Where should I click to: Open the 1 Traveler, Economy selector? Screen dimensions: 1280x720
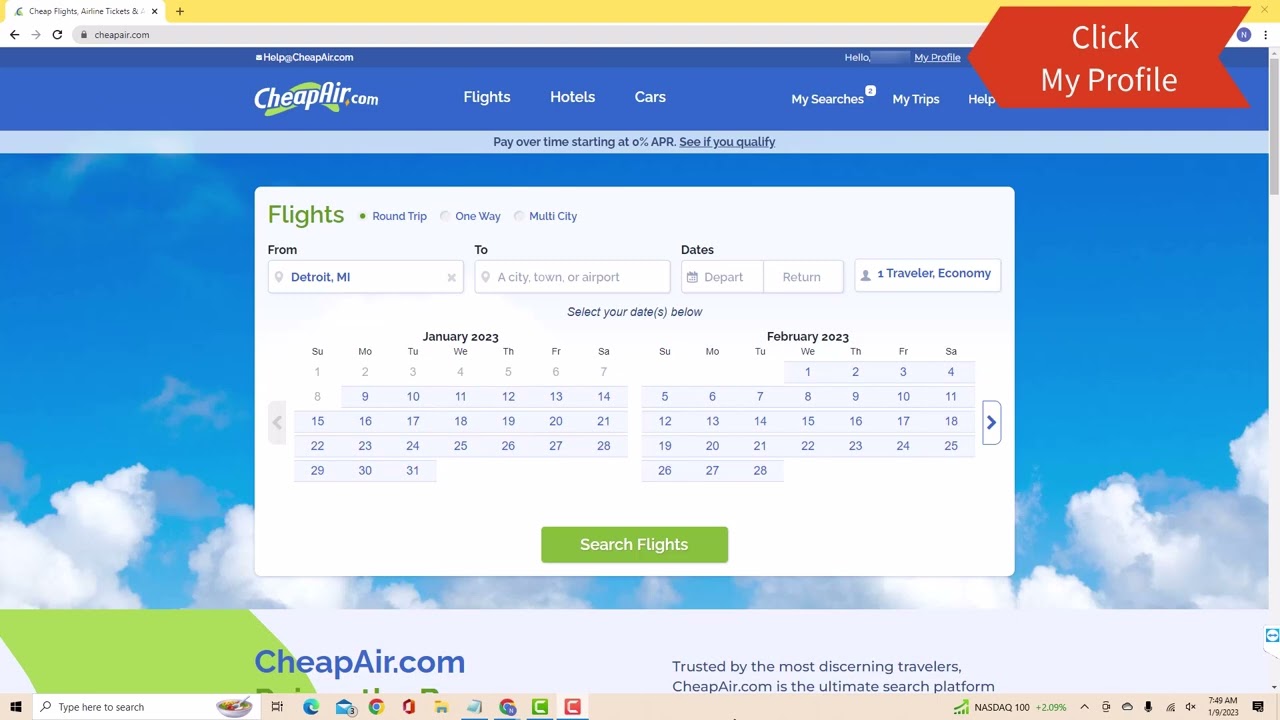927,275
